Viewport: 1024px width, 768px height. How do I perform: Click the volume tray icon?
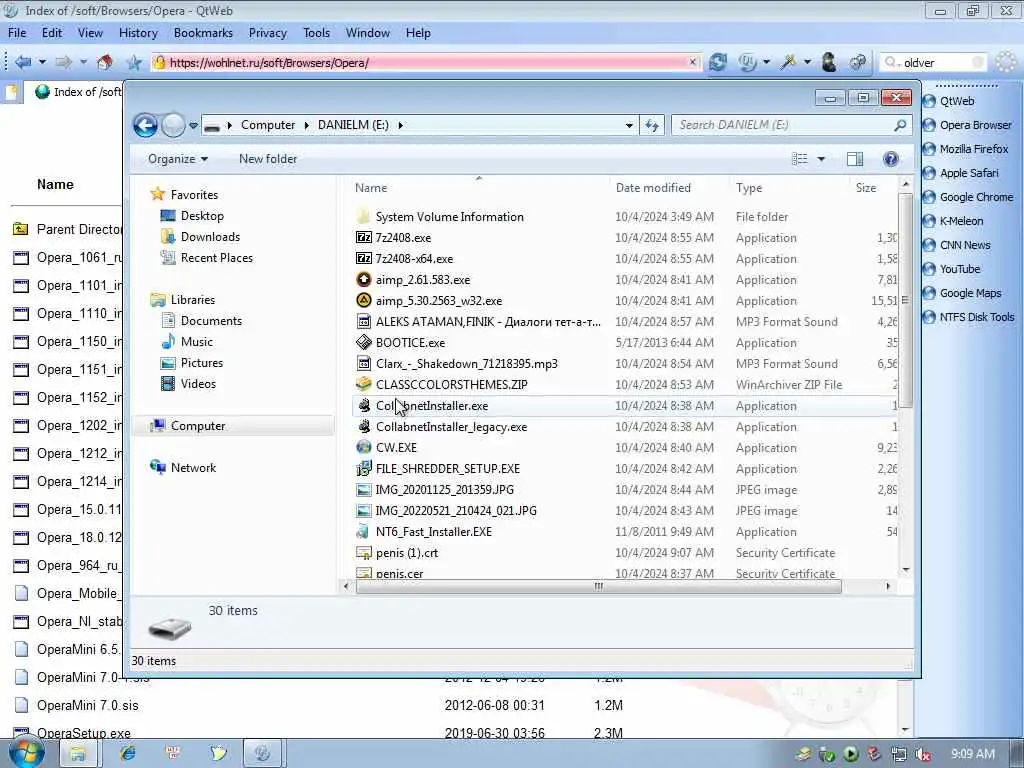[x=923, y=754]
